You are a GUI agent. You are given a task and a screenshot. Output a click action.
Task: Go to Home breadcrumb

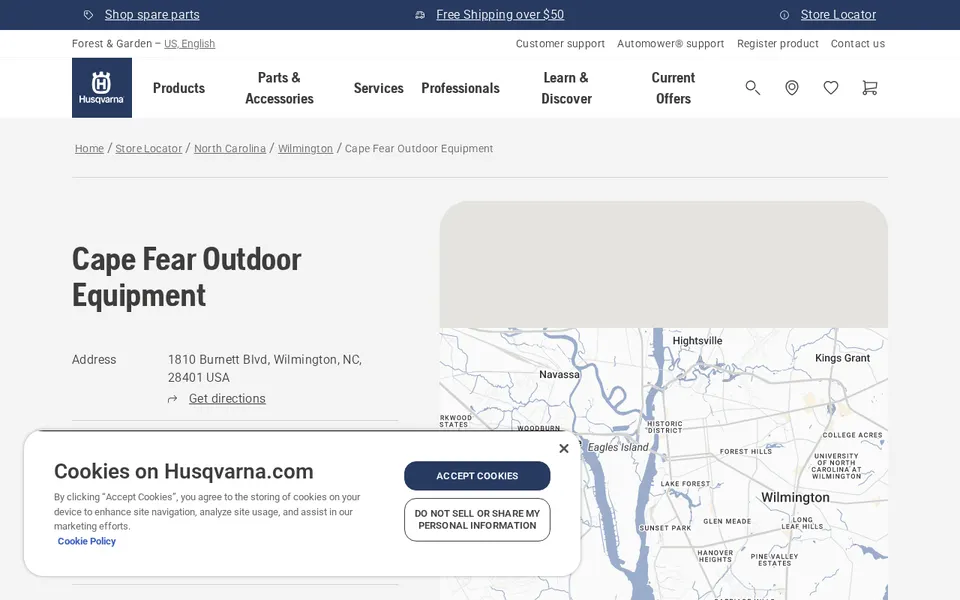[89, 148]
